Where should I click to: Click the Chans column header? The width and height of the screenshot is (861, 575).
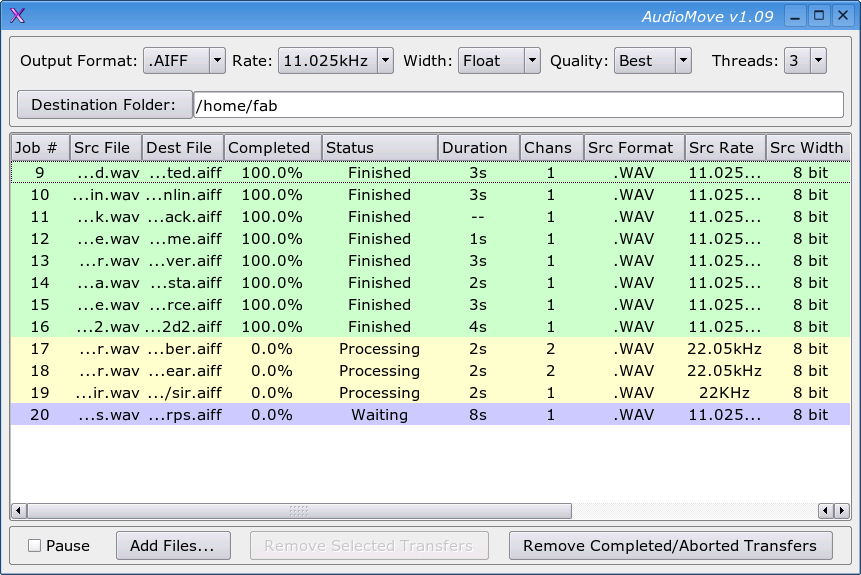click(x=551, y=148)
